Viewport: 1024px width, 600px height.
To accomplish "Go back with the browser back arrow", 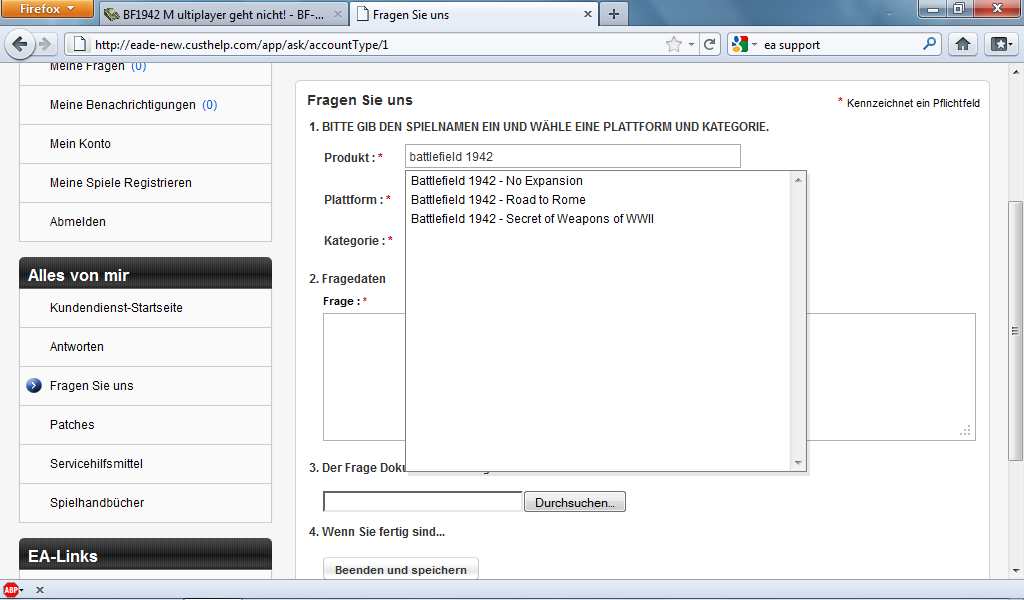I will 20,44.
